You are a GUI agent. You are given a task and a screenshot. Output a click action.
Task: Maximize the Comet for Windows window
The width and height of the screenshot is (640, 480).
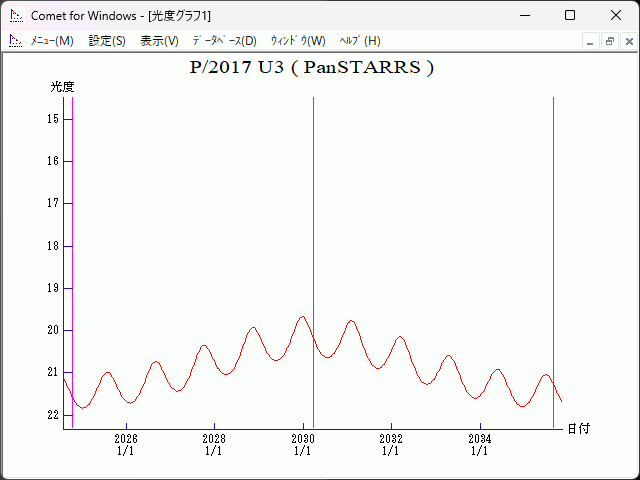click(570, 15)
